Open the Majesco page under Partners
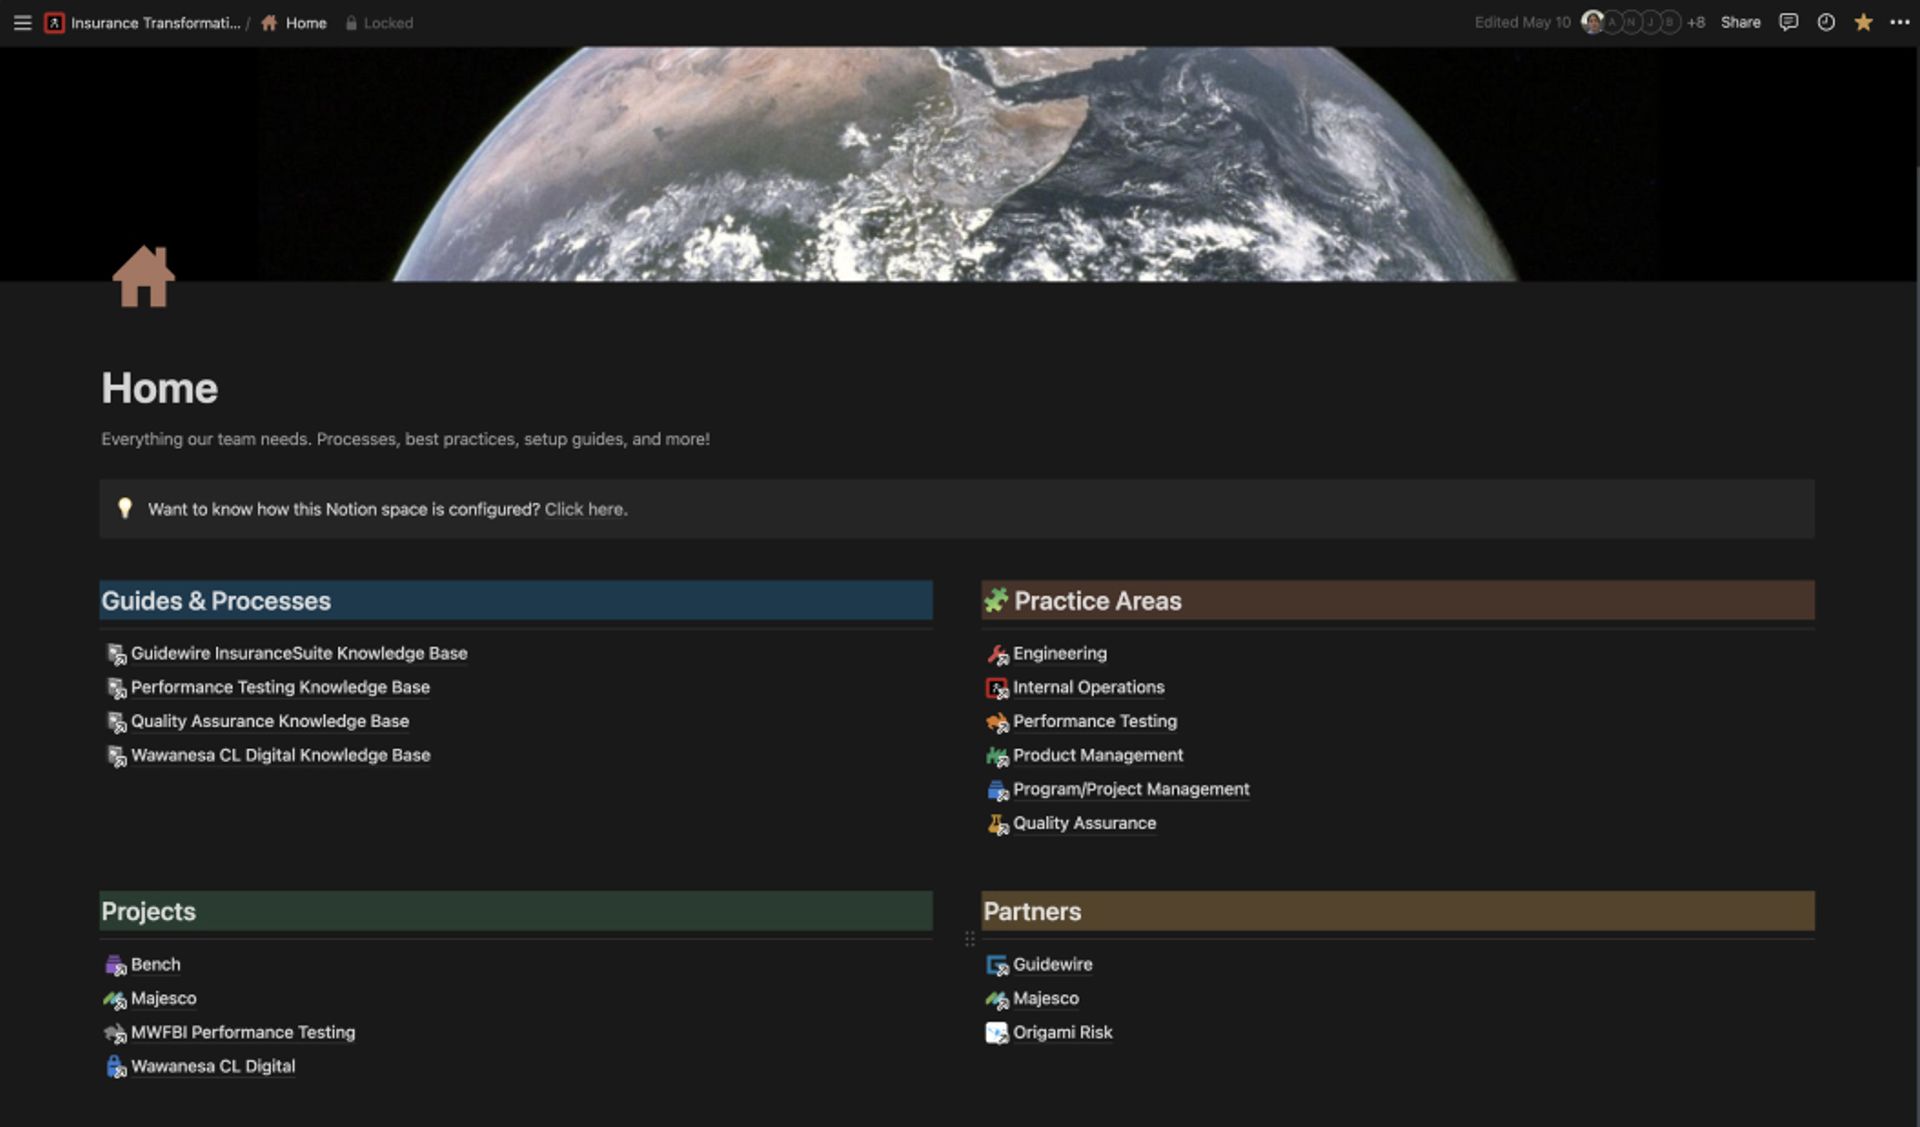This screenshot has width=1920, height=1127. pos(1046,998)
